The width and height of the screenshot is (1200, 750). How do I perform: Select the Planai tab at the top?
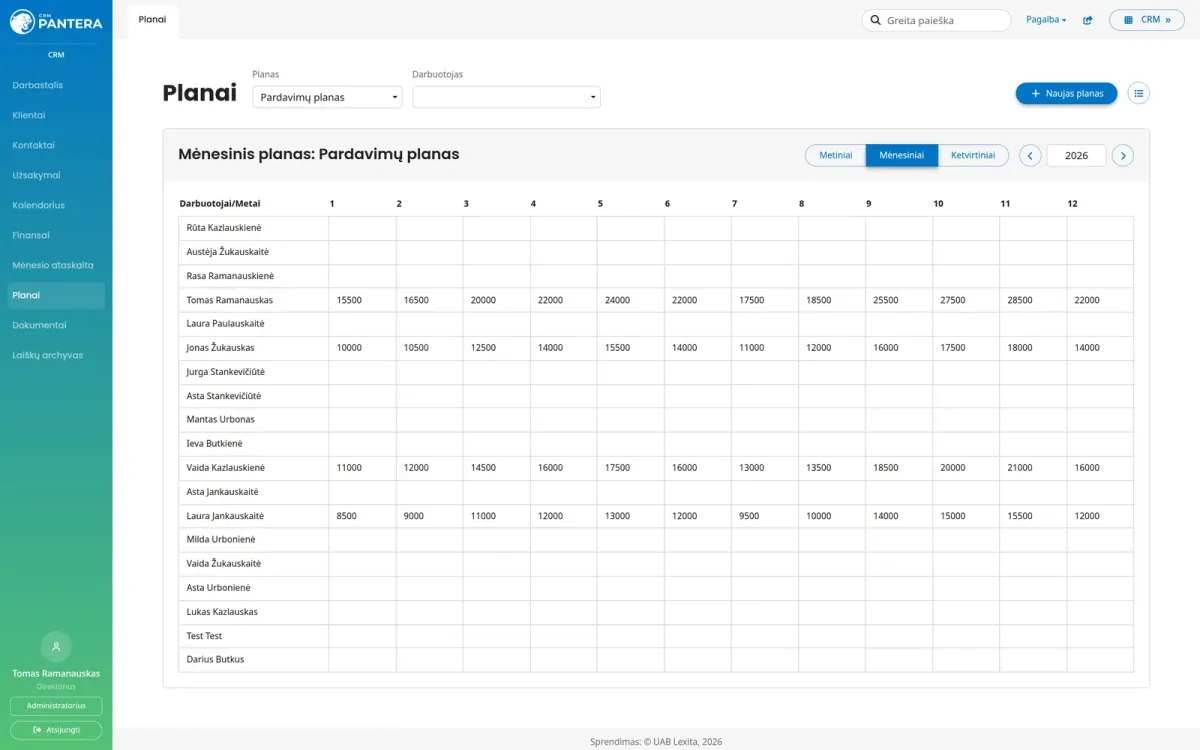[152, 20]
